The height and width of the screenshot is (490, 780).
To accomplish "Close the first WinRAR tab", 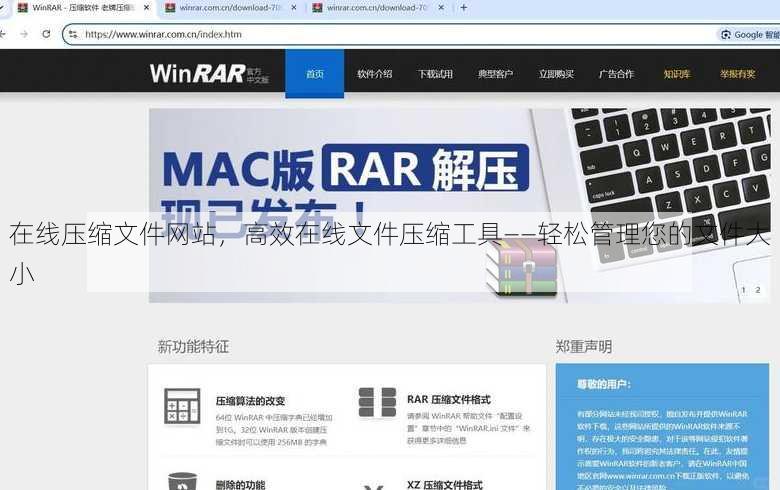I will 146,8.
